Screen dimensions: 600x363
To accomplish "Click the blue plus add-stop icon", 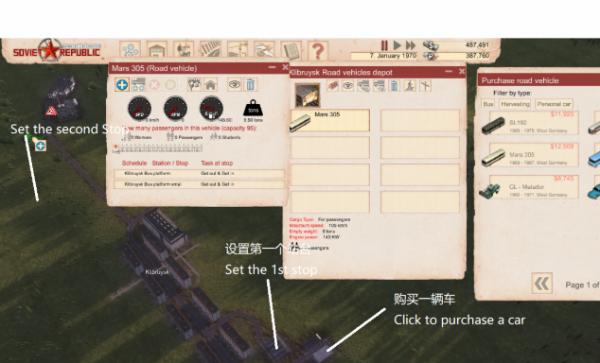I will point(122,85).
